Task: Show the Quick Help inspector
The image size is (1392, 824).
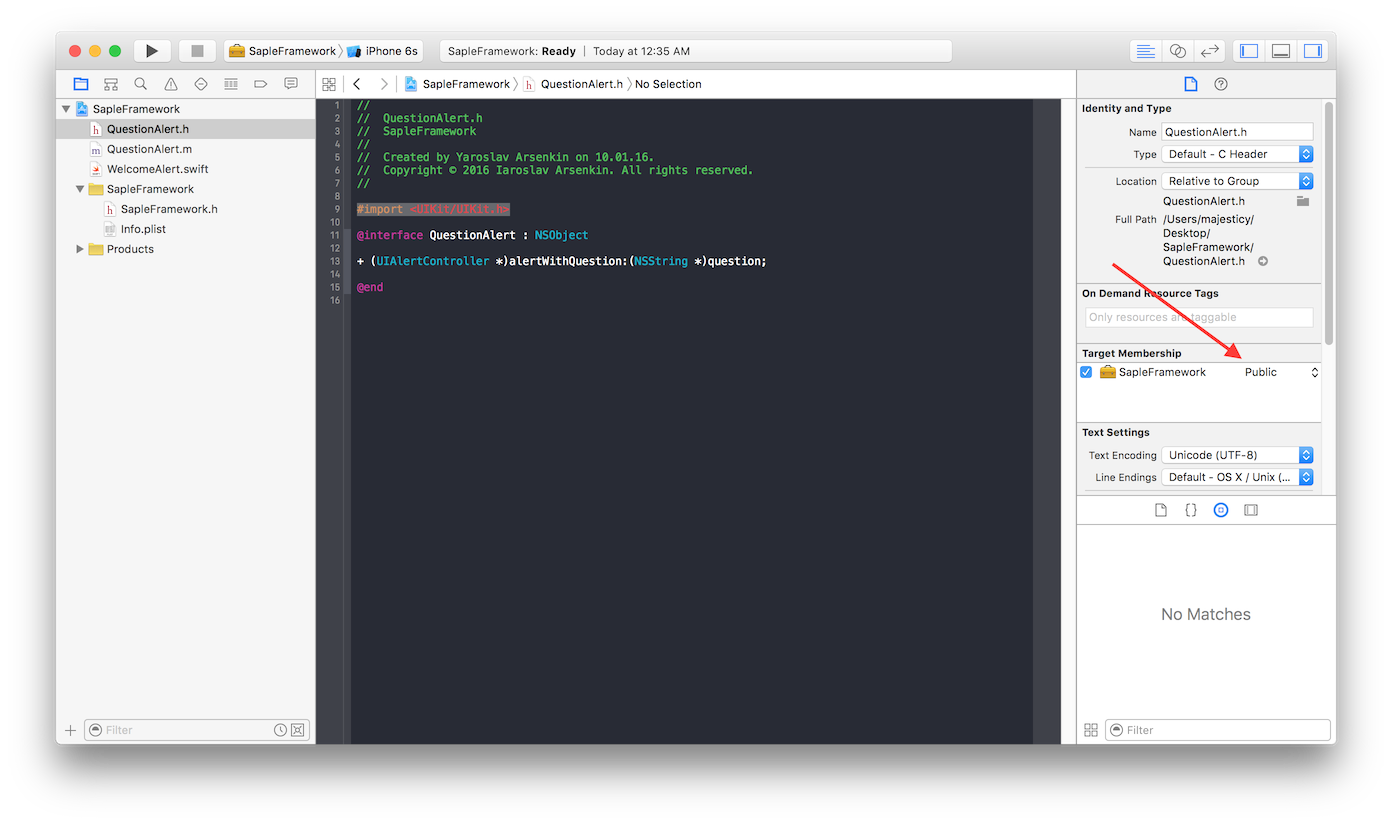Action: point(1221,84)
